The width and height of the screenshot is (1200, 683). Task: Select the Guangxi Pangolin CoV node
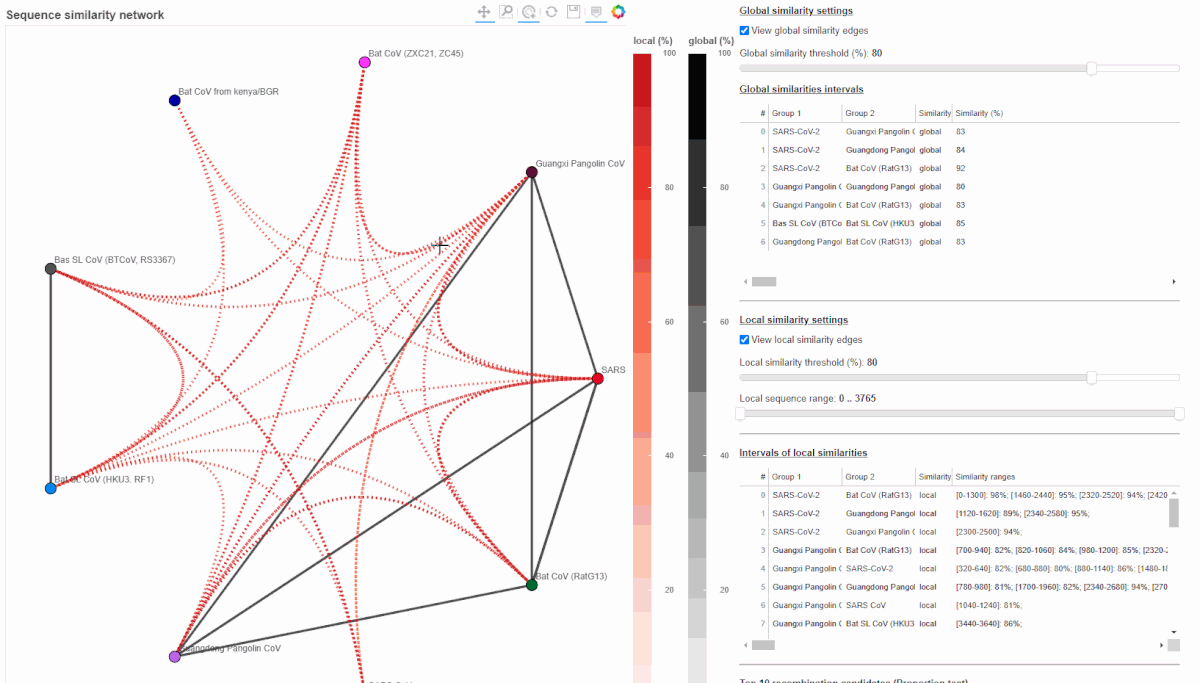[532, 172]
